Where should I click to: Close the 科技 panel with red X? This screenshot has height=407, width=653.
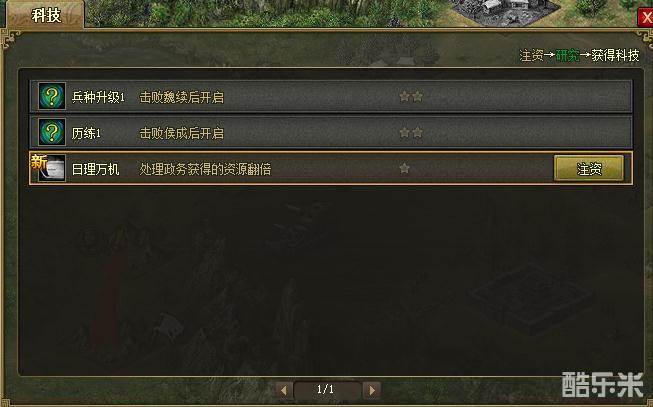tap(646, 18)
